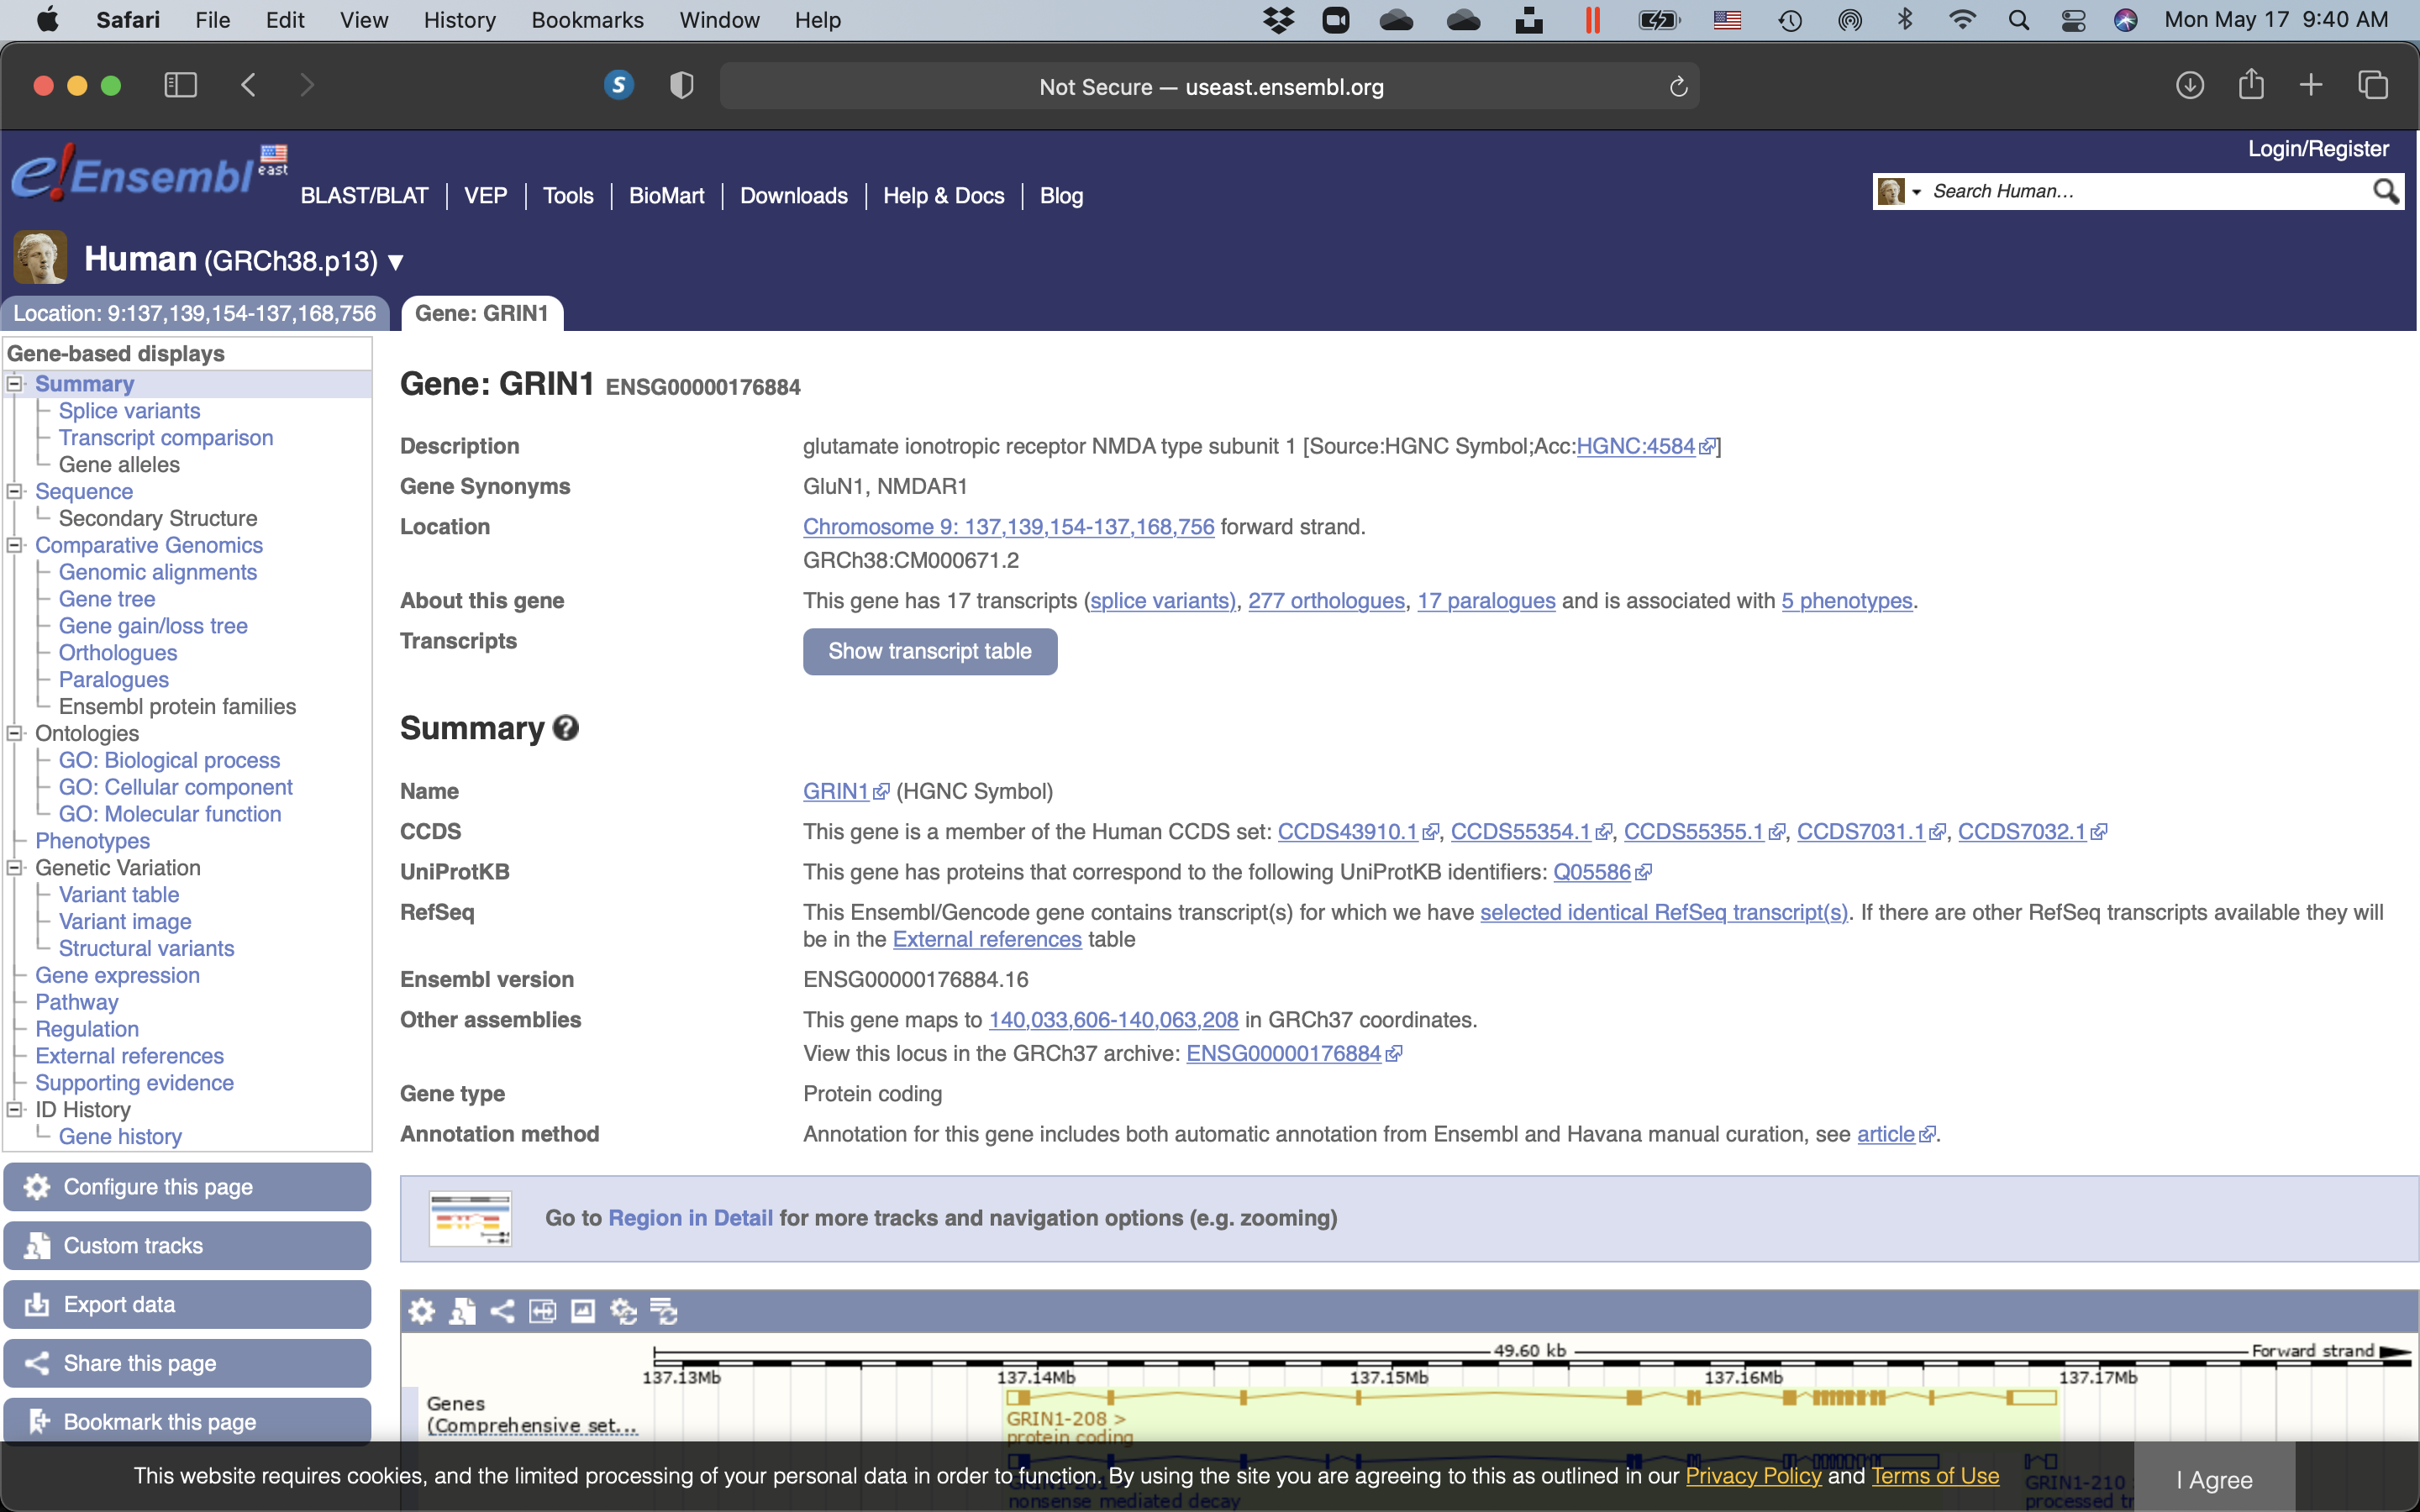Collapse the Comparative Genomics tree node
Screen dimensions: 2420x1512
[15, 545]
